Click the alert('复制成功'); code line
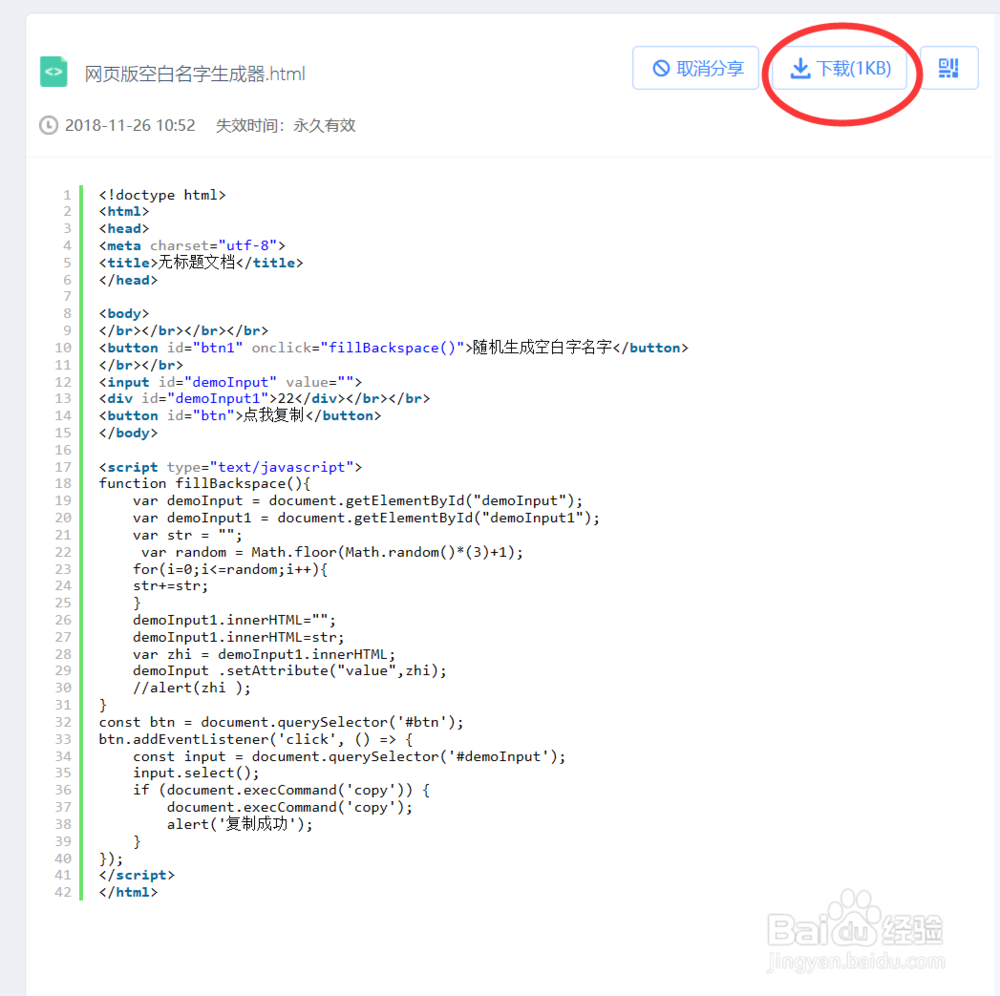The image size is (1000, 996). (240, 824)
